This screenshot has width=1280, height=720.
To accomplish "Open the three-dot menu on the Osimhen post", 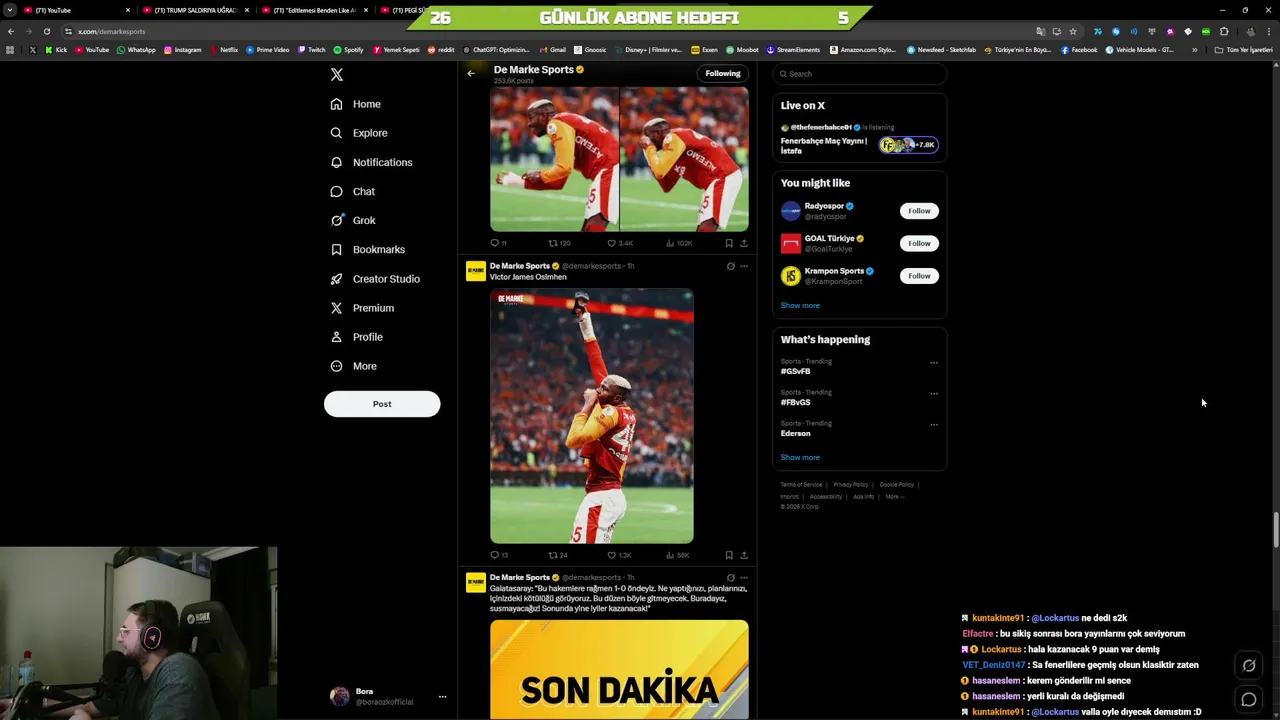I will tap(744, 266).
